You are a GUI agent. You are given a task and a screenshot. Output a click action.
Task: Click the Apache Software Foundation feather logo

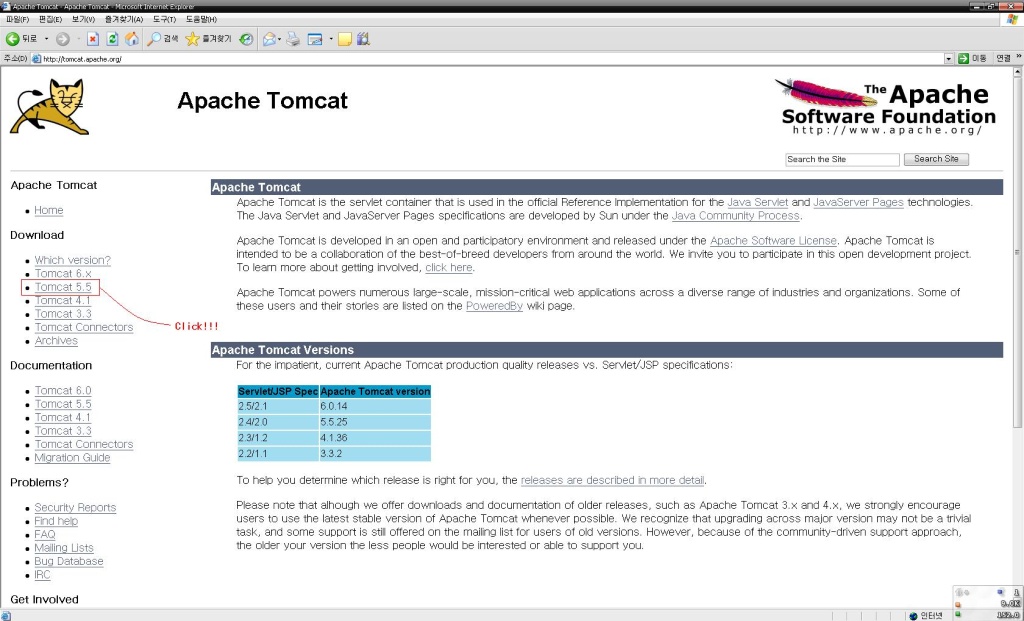pyautogui.click(x=885, y=106)
